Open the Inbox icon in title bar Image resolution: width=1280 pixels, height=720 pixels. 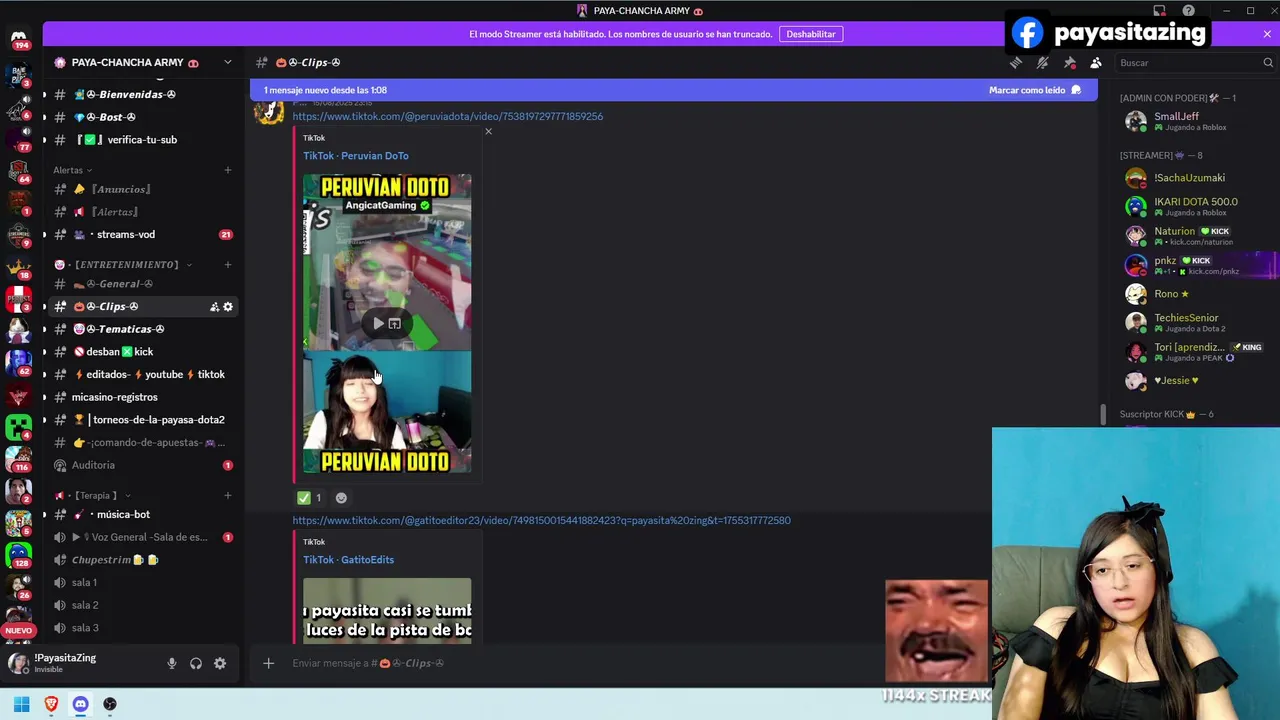1160,11
